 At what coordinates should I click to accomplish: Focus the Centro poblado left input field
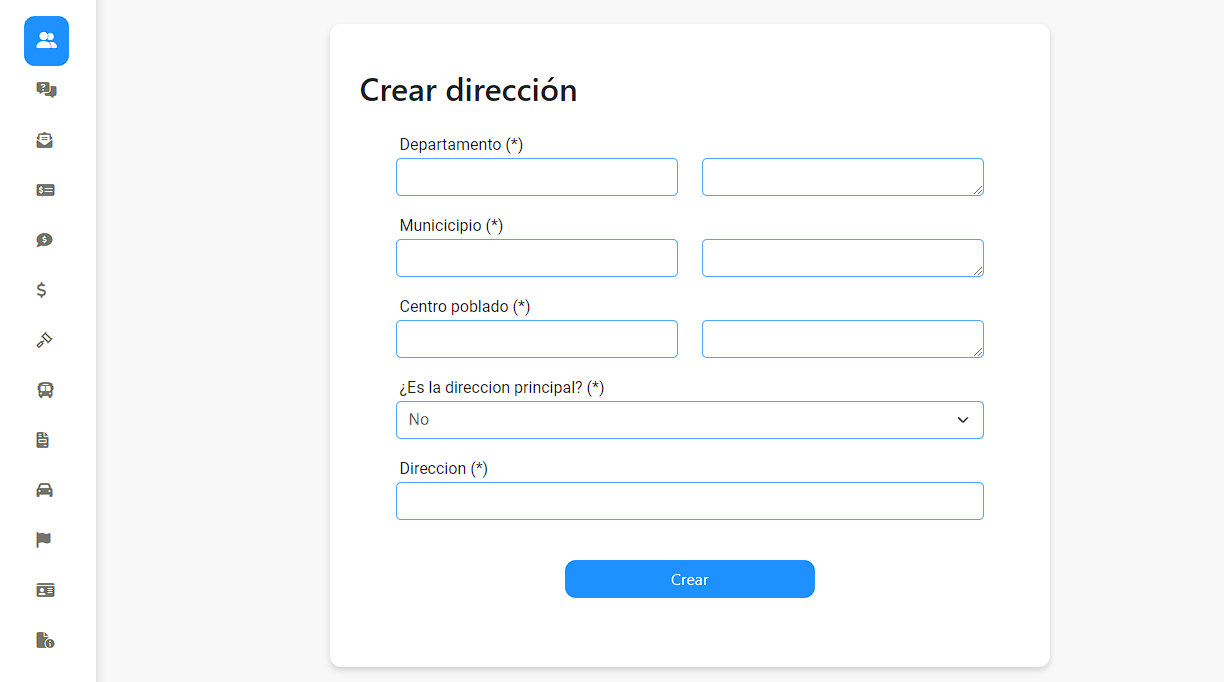pyautogui.click(x=537, y=339)
